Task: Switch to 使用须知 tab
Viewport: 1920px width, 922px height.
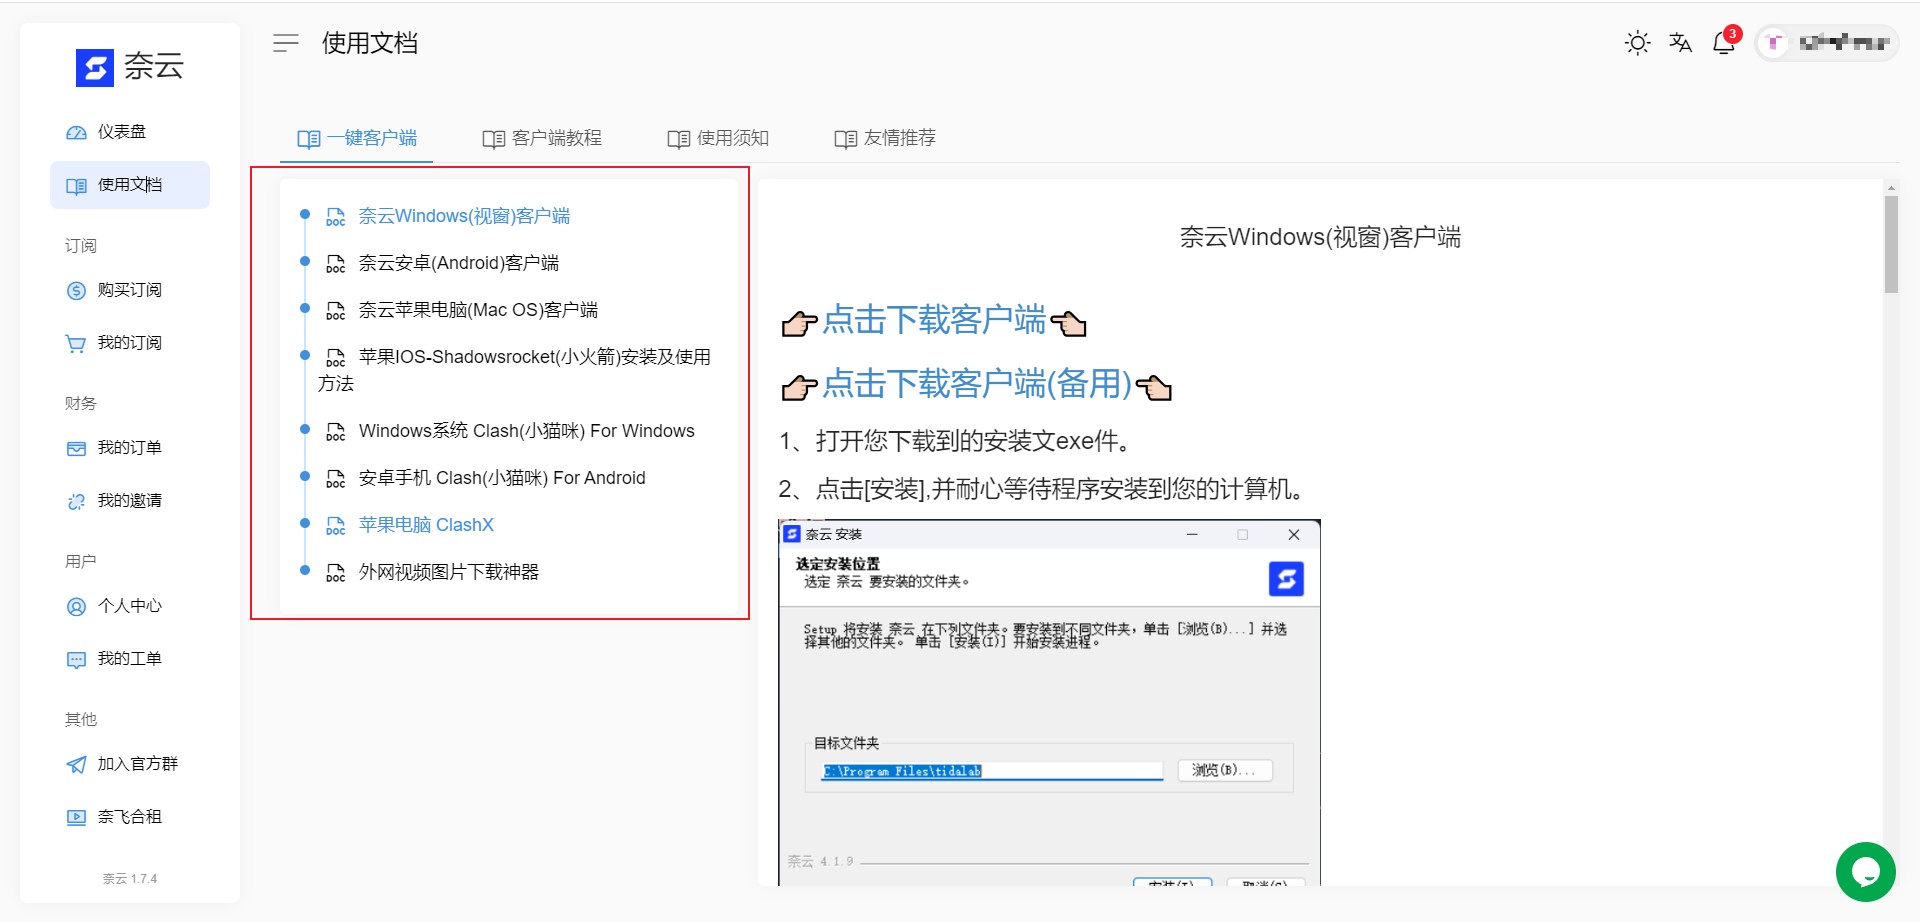Action: pyautogui.click(x=718, y=138)
